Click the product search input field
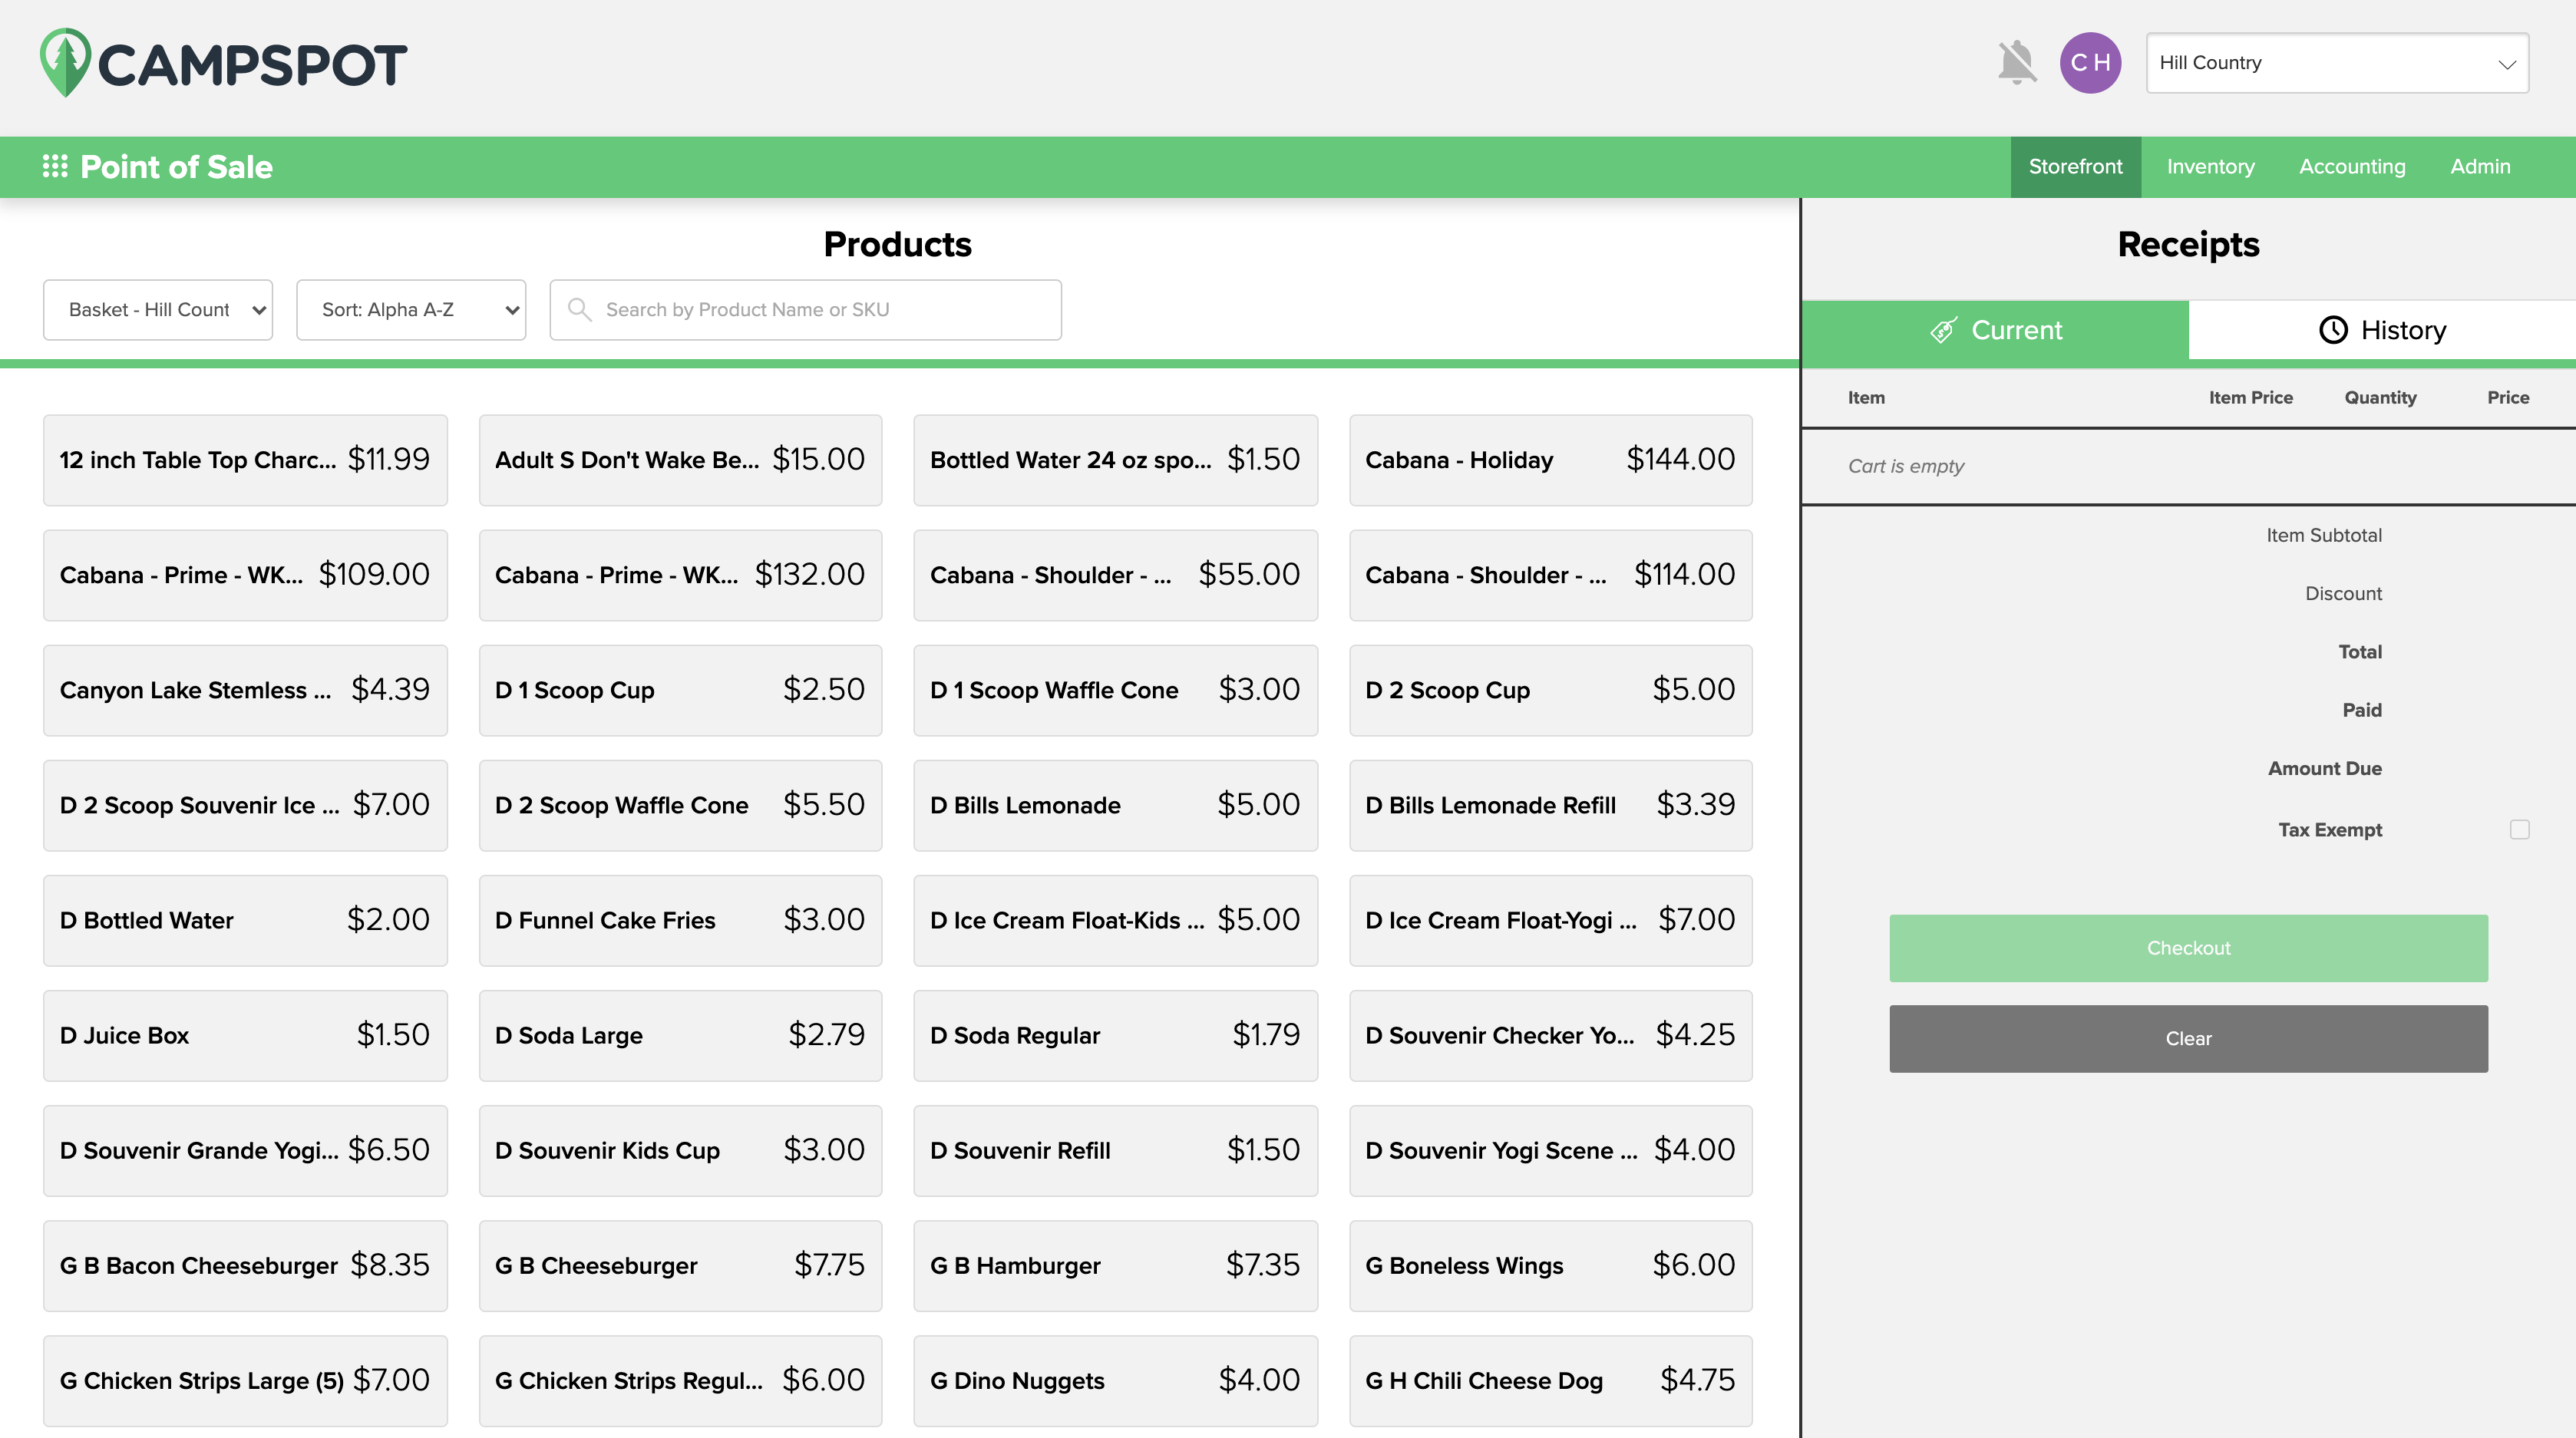The image size is (2576, 1438). [820, 310]
